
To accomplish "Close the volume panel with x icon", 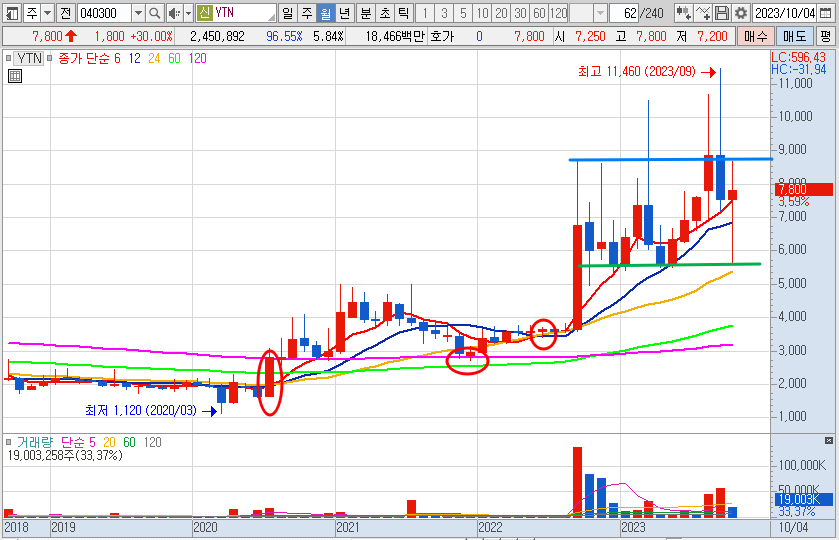I will coord(829,440).
